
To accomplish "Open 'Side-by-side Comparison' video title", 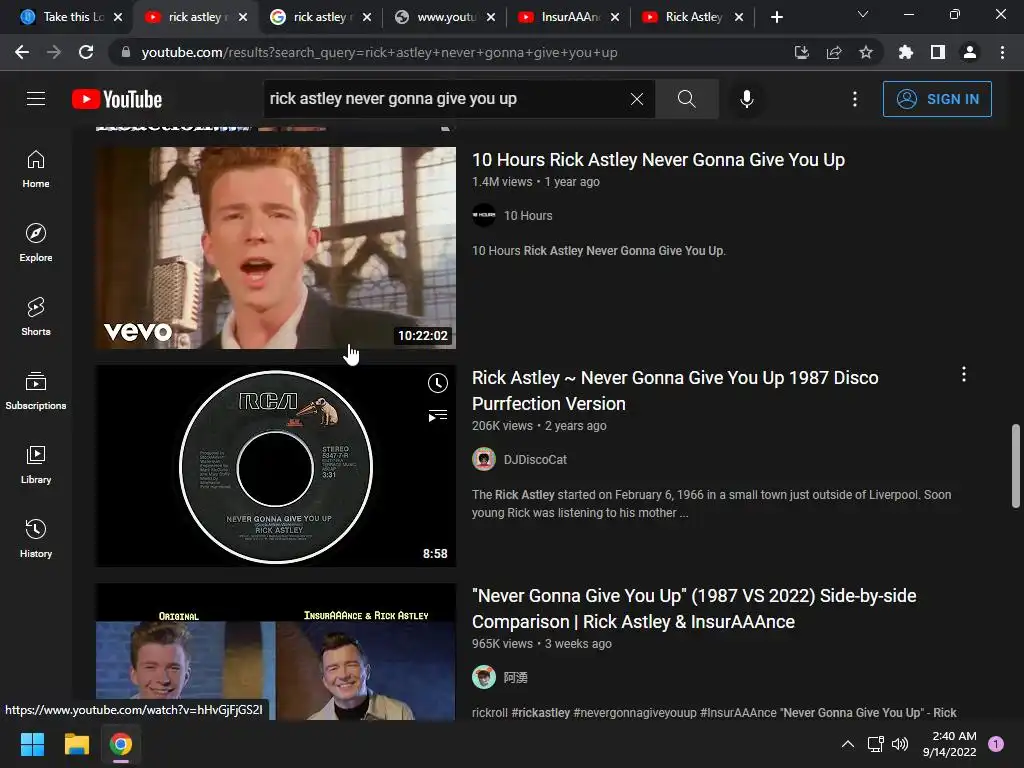I will (694, 609).
